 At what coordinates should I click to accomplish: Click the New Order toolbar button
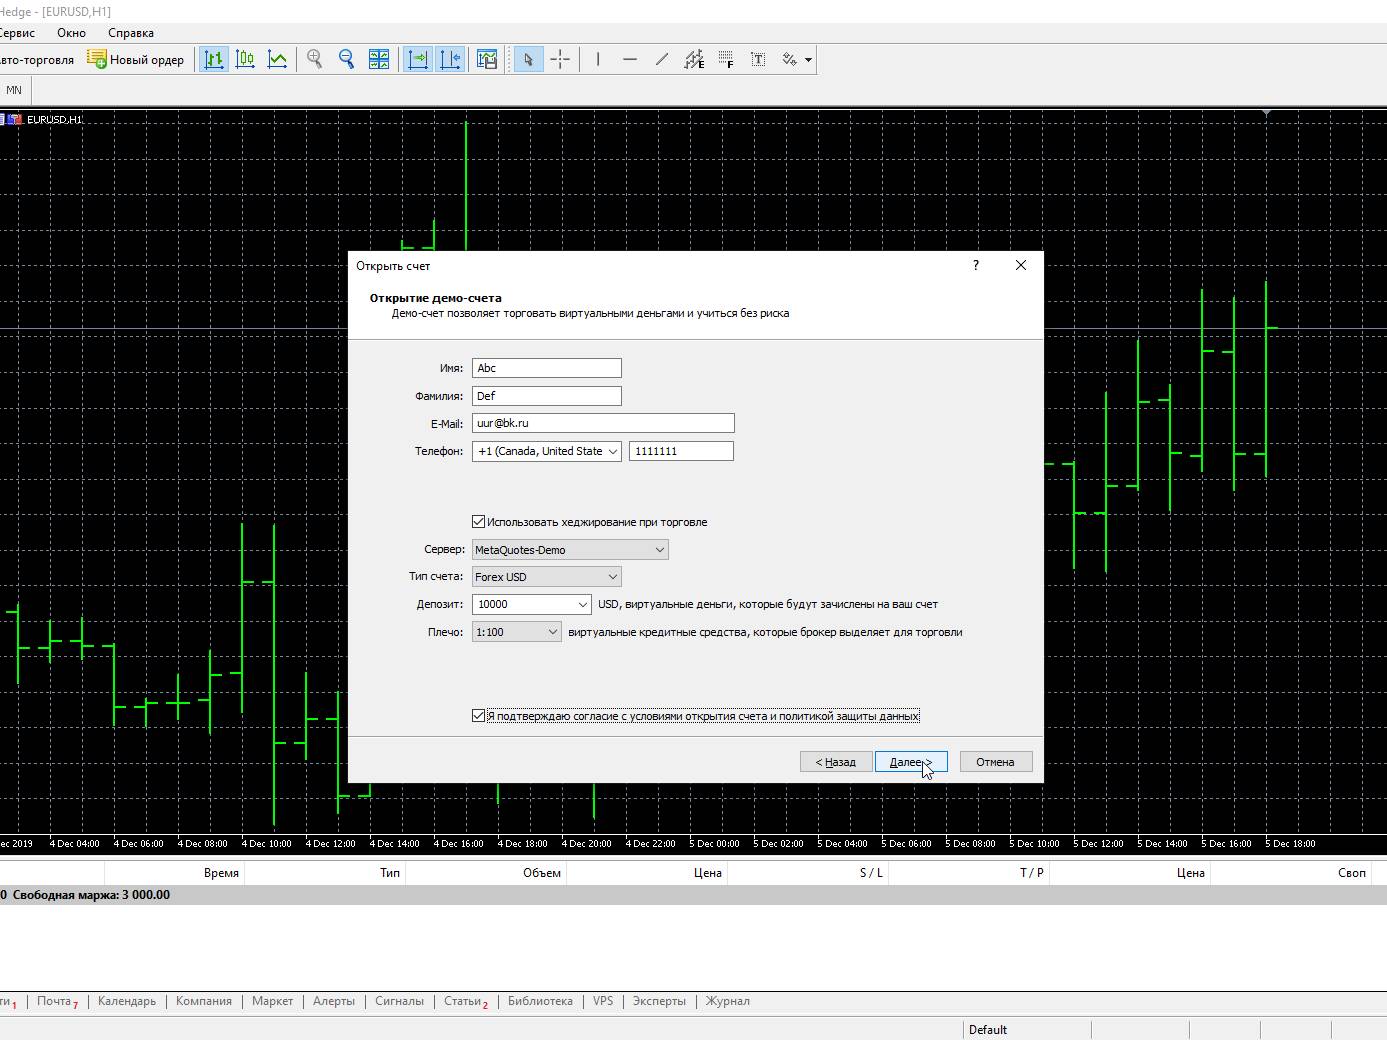(136, 60)
